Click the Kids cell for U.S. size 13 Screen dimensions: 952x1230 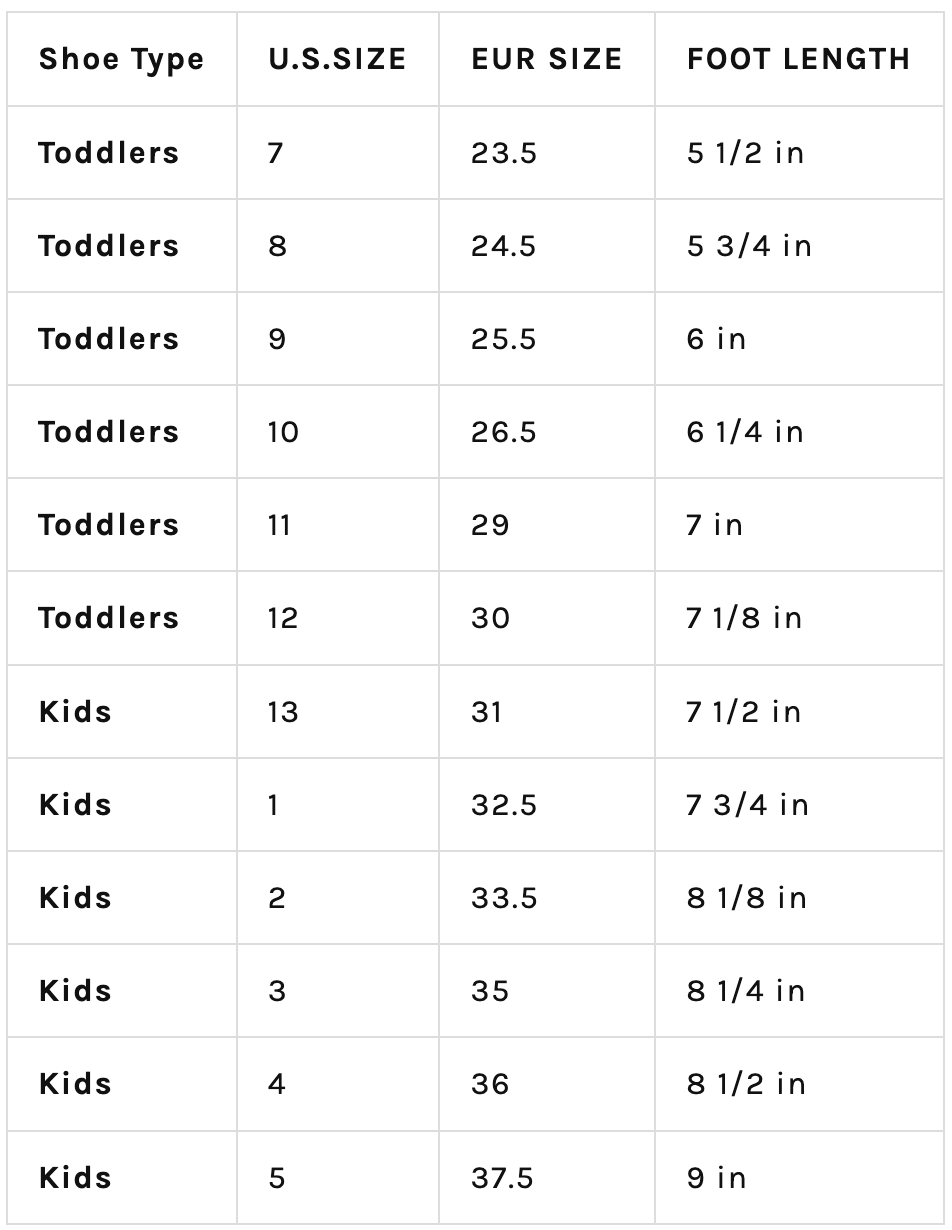(122, 712)
